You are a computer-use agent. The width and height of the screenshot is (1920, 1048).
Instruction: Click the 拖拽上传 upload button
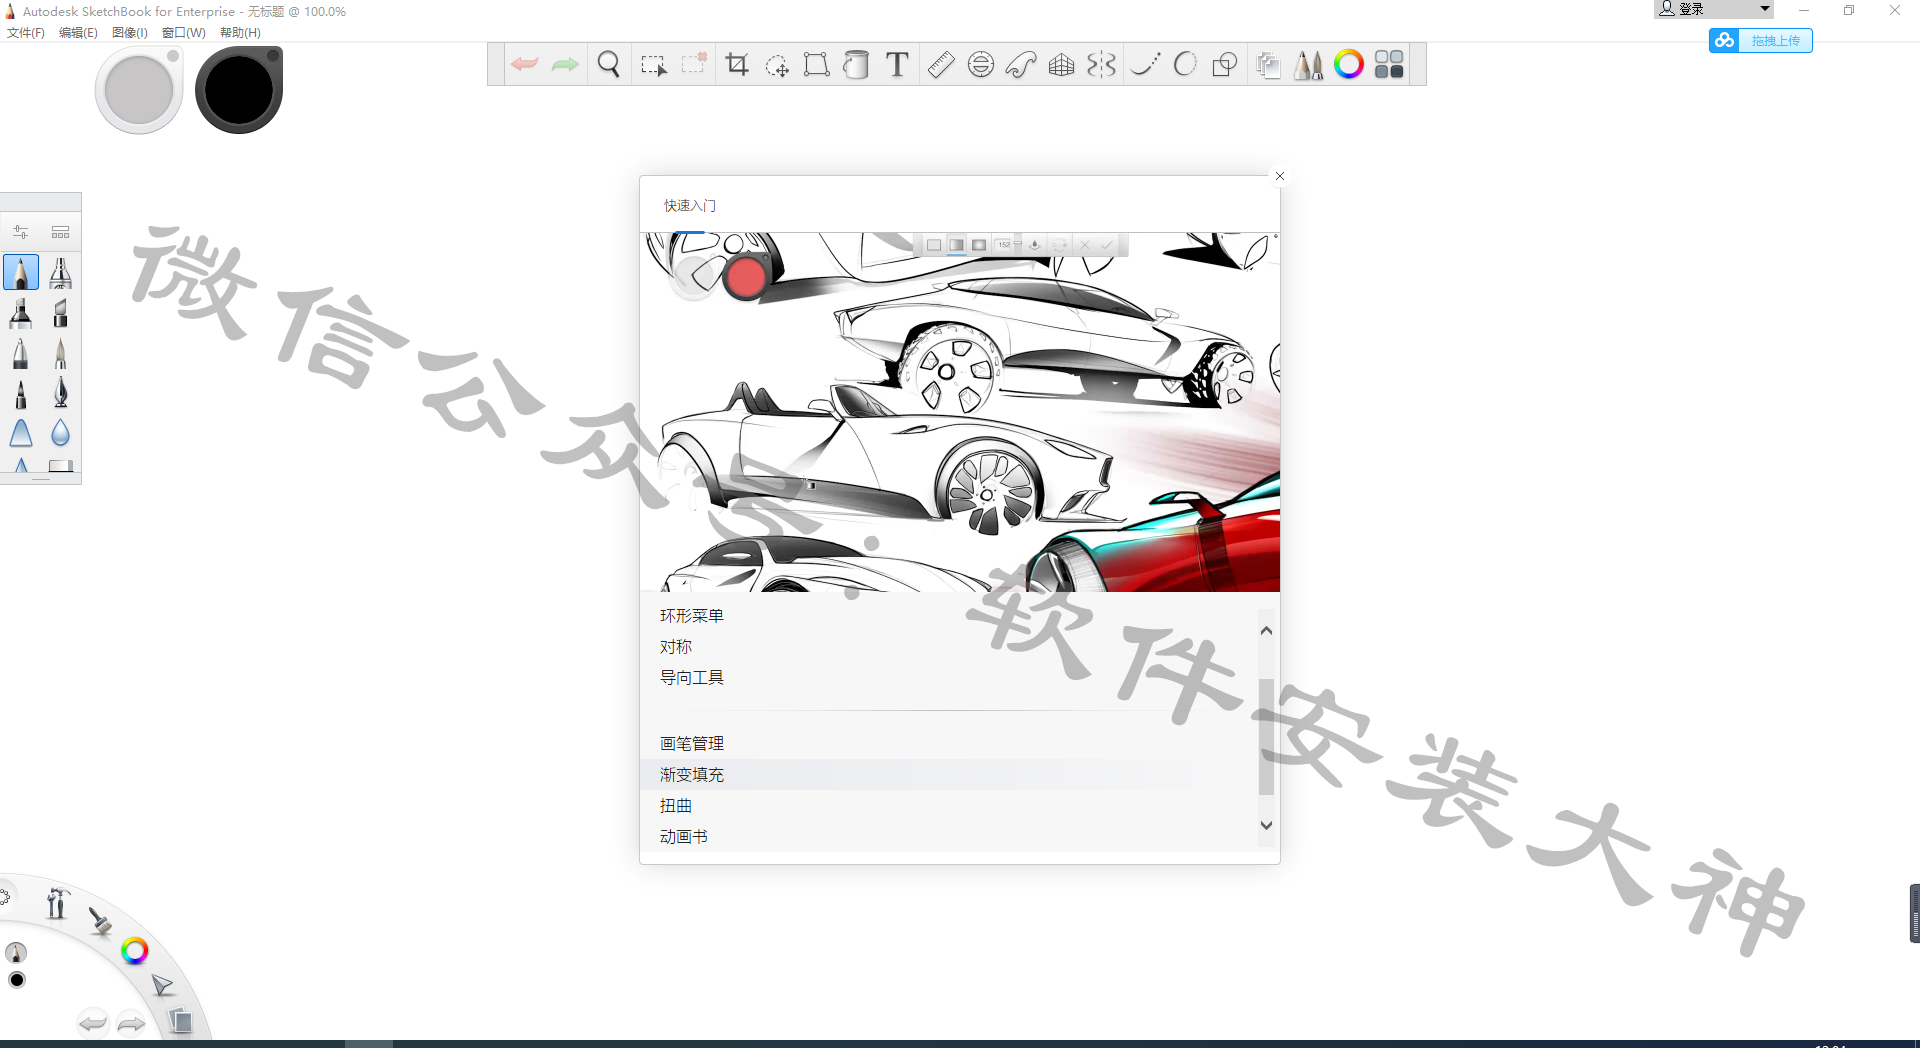(1761, 40)
